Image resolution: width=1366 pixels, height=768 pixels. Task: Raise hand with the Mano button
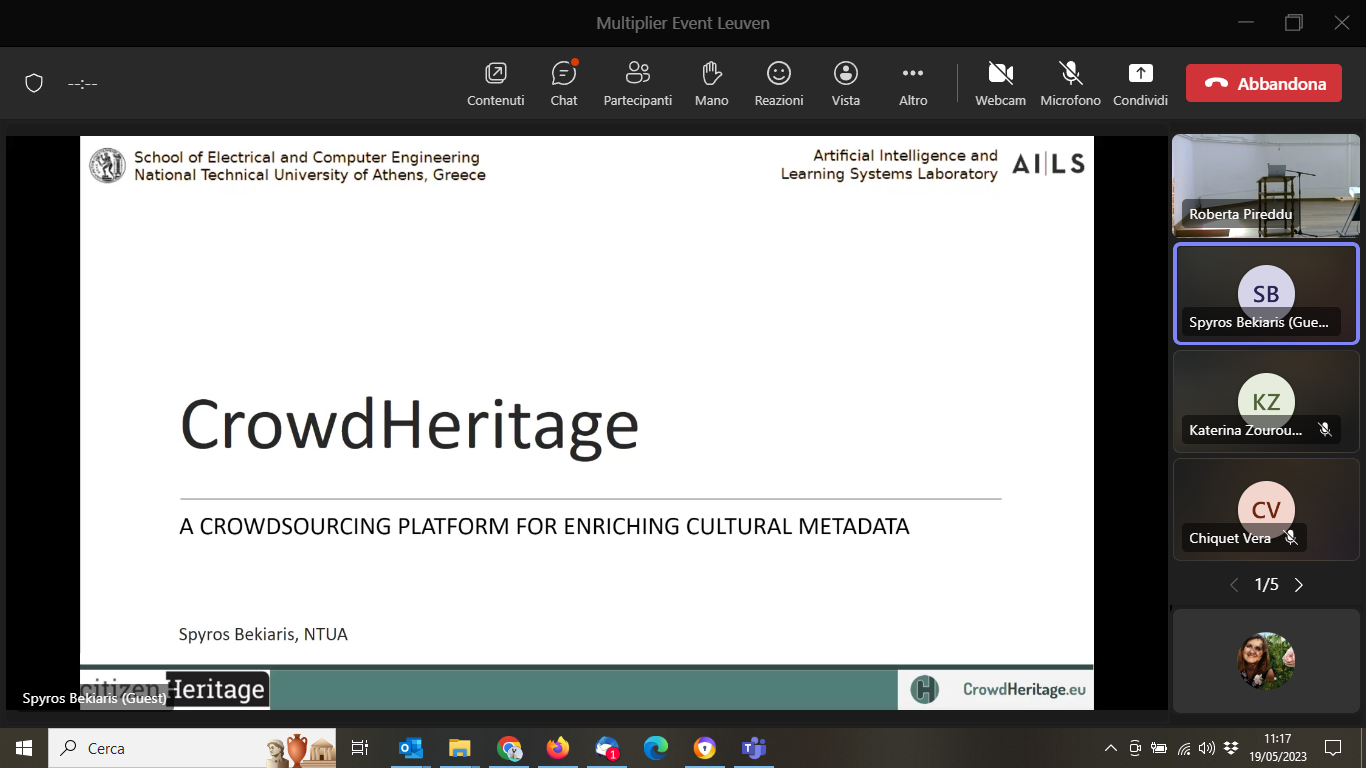[712, 84]
